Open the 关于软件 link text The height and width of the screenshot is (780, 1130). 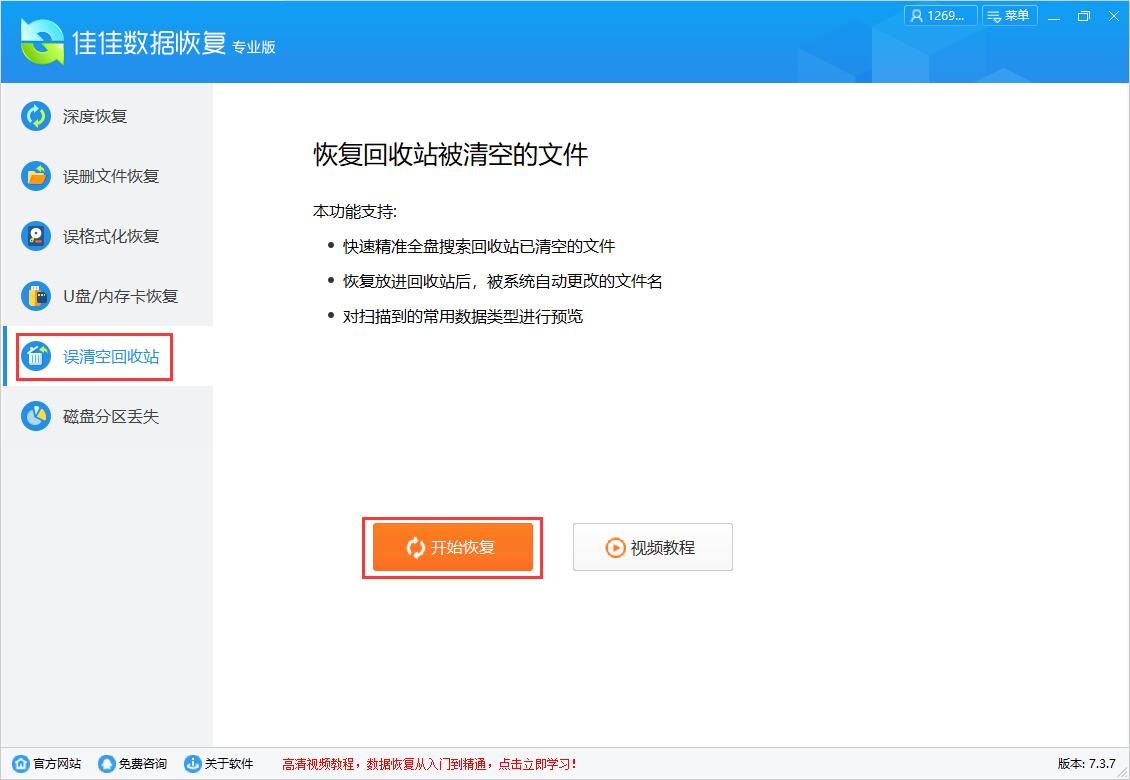tap(228, 763)
